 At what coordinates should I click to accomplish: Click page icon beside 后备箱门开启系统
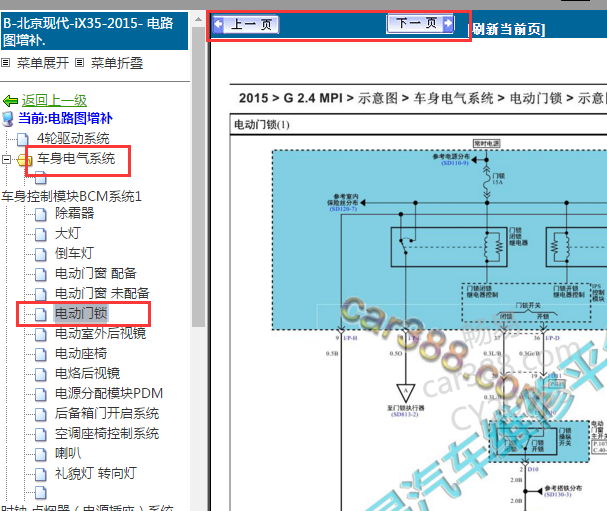coord(41,414)
